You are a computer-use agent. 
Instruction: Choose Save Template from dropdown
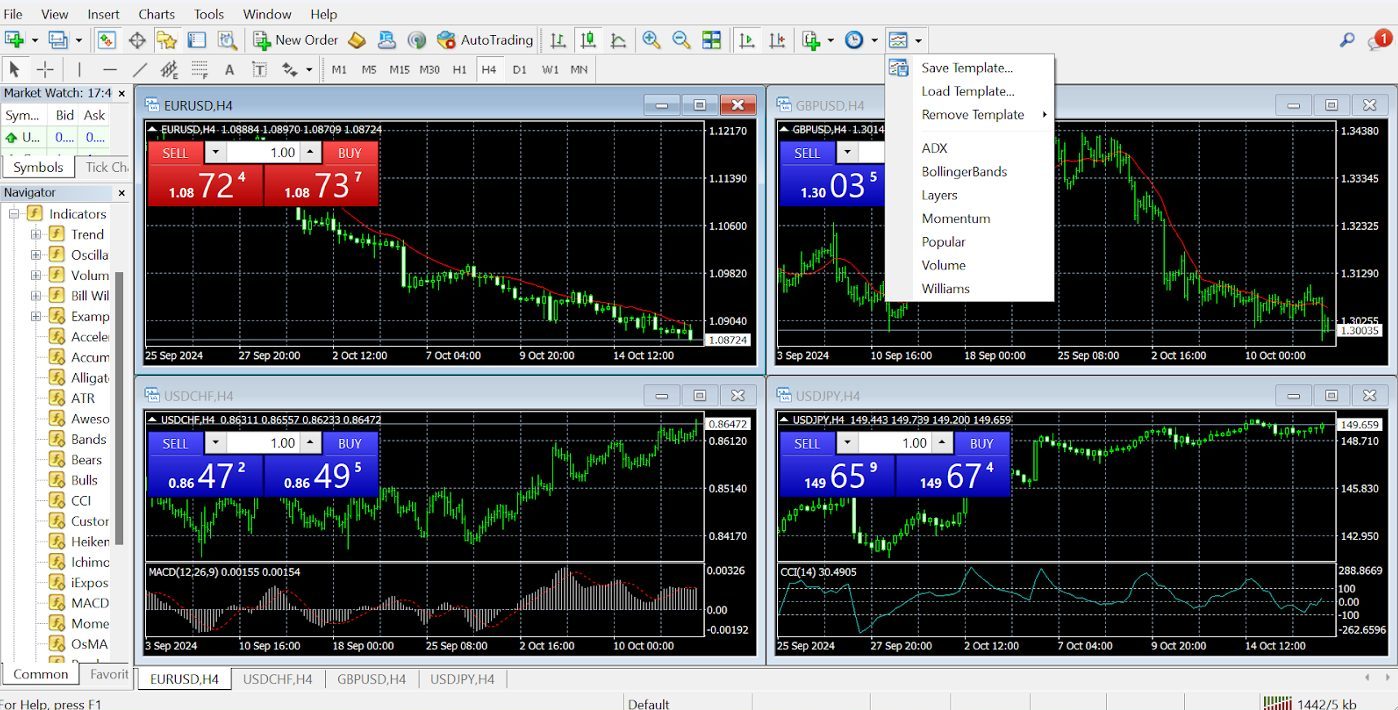tap(969, 68)
